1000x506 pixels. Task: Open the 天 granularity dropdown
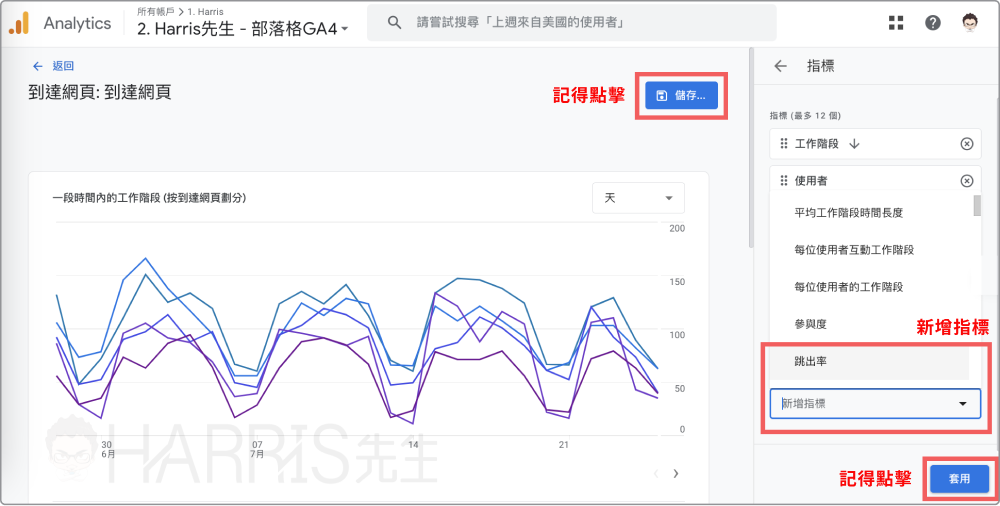638,198
